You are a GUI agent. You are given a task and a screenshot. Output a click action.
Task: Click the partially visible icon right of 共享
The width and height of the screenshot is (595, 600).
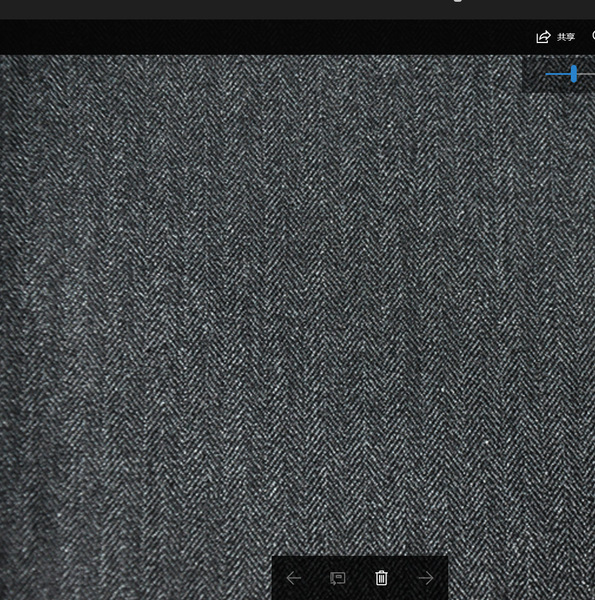click(593, 36)
